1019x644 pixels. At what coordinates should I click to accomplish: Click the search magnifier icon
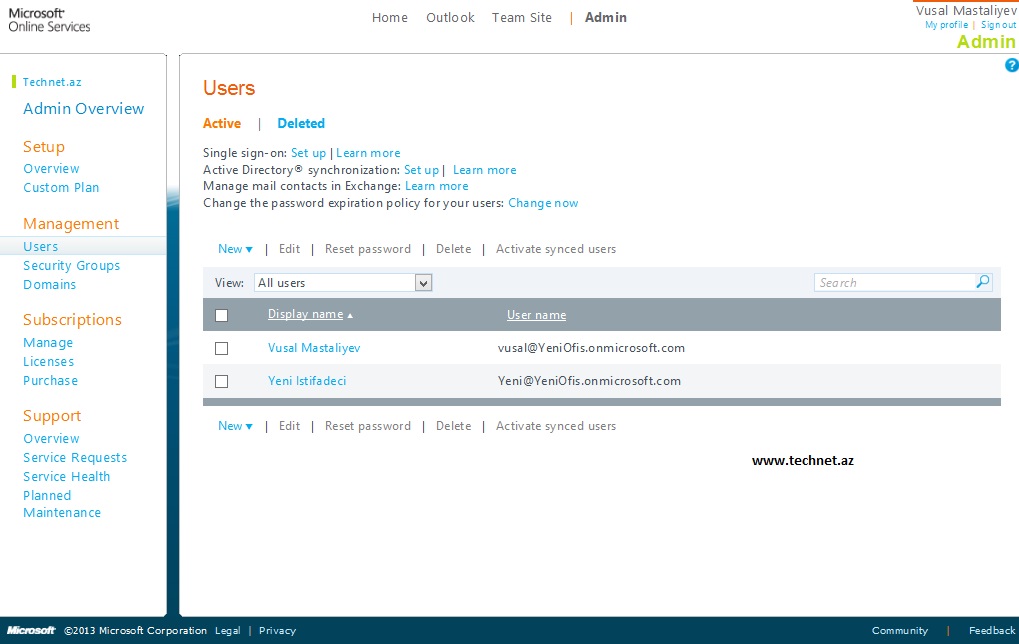[983, 283]
